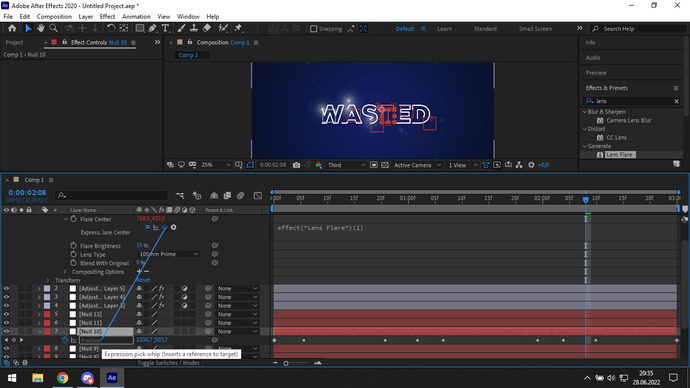Open the File menu

[8, 16]
